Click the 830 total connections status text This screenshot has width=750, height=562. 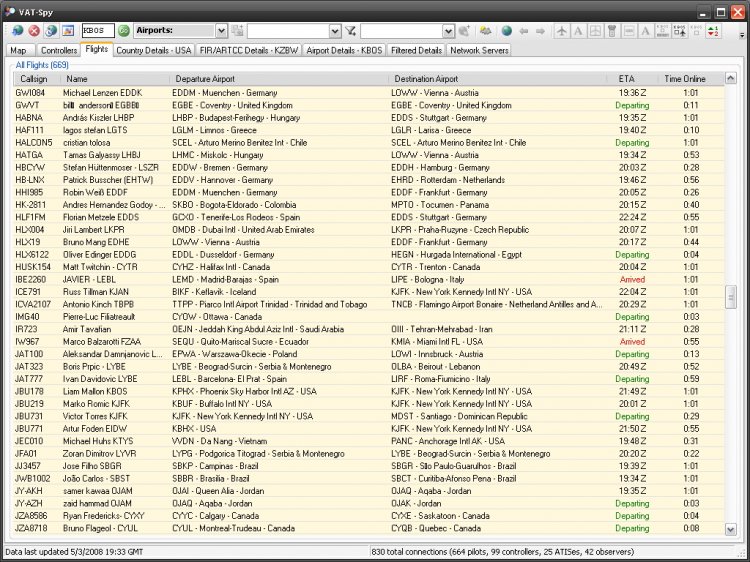coord(502,552)
